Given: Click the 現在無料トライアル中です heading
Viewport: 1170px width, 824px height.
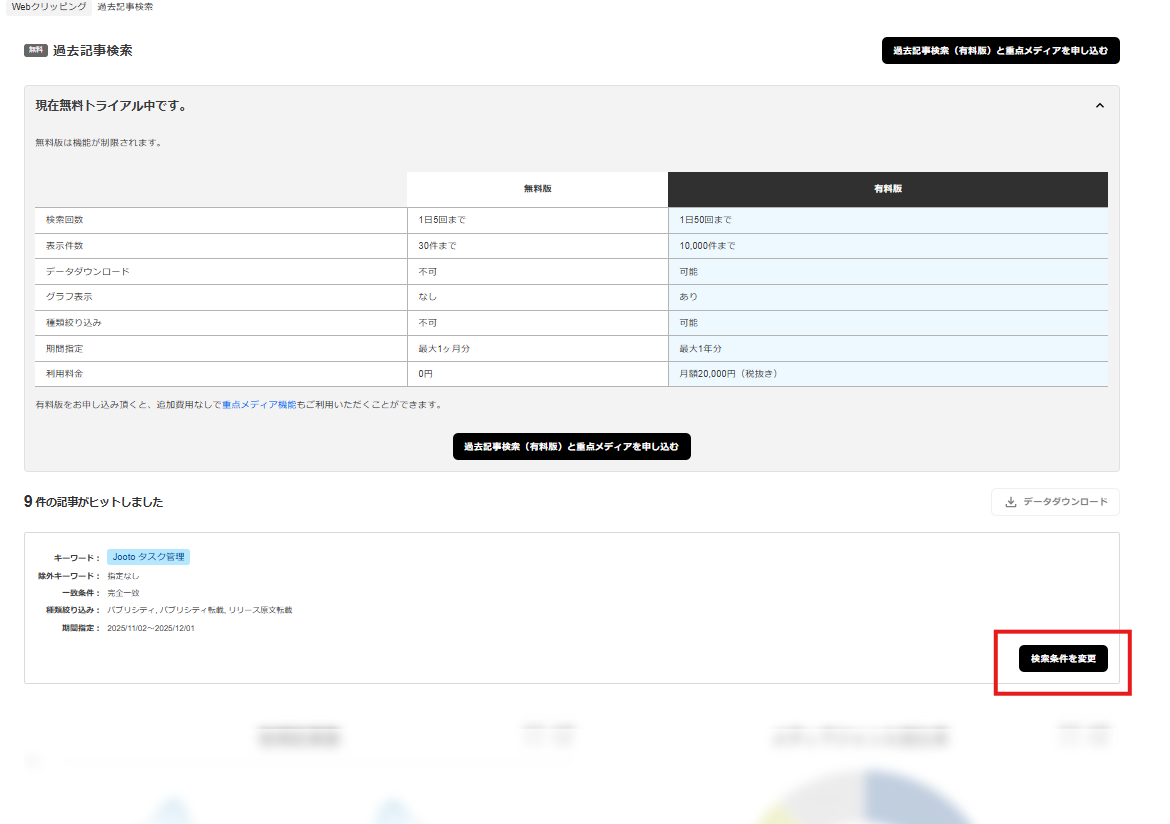Looking at the screenshot, I should (x=111, y=106).
